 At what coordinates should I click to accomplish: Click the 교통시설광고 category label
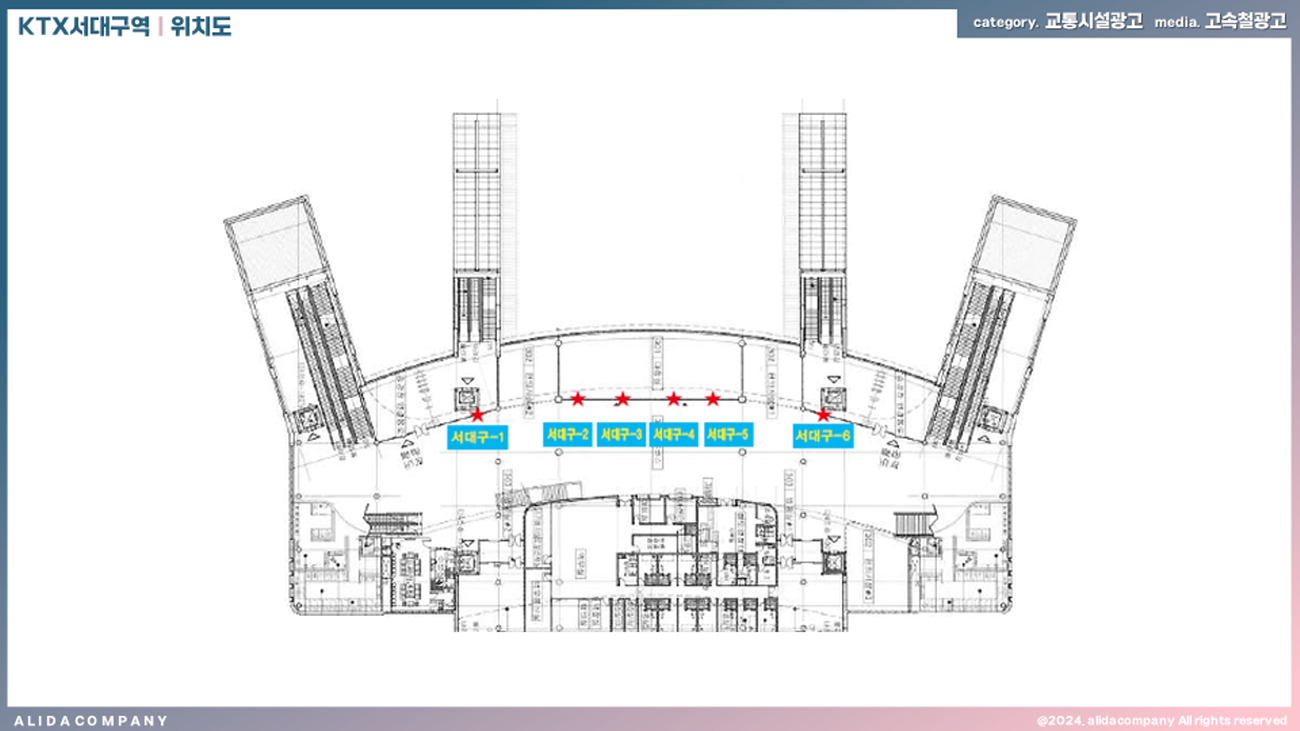coord(1093,22)
